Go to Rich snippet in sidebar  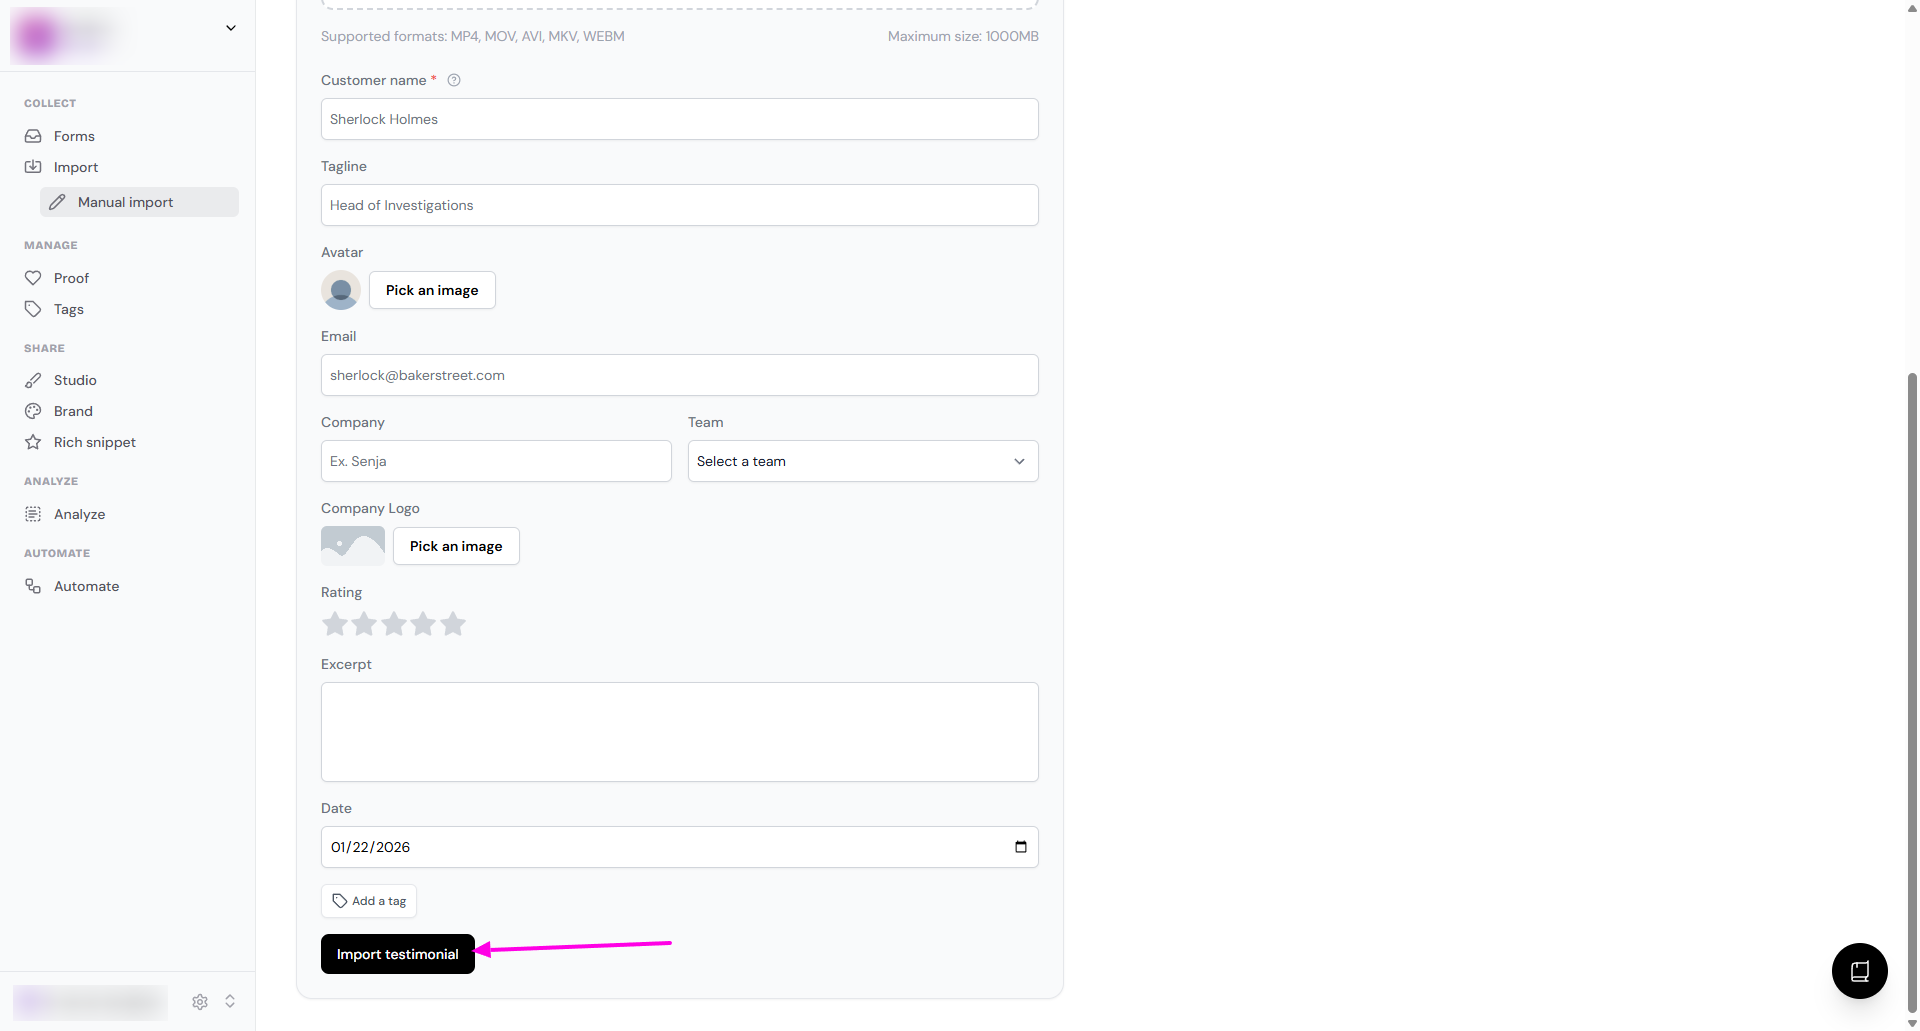coord(94,442)
